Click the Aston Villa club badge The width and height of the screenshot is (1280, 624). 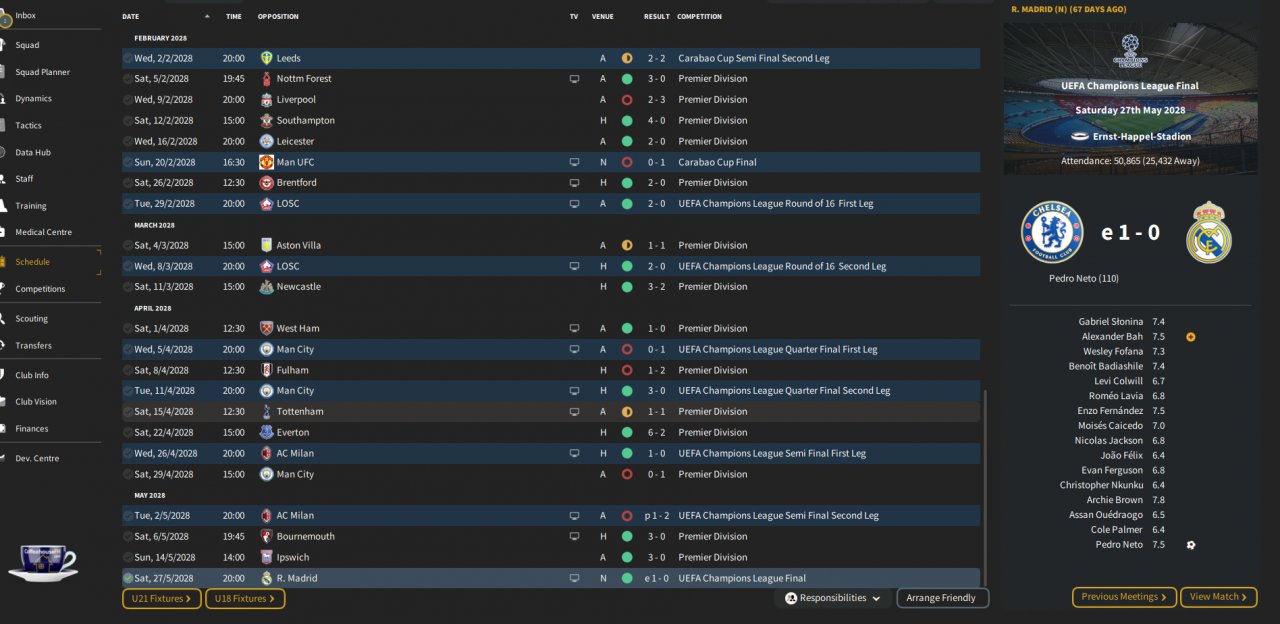tap(266, 245)
